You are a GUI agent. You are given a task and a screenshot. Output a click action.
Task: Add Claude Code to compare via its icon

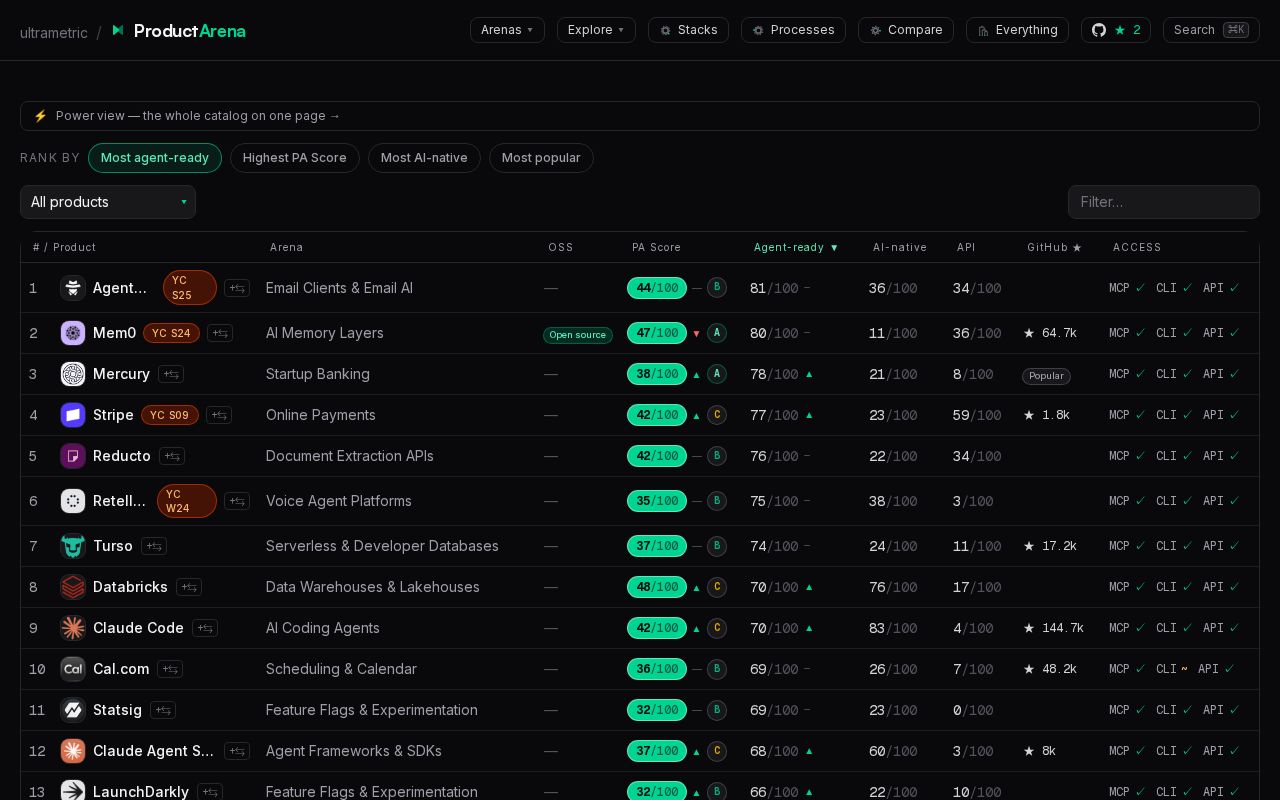click(x=205, y=628)
